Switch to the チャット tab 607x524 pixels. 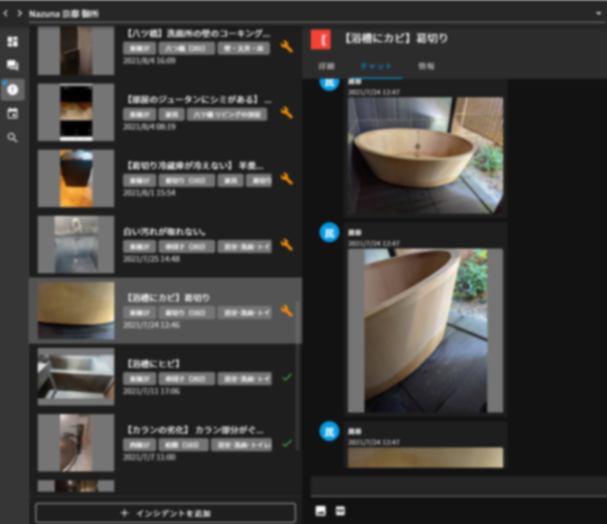pos(376,66)
